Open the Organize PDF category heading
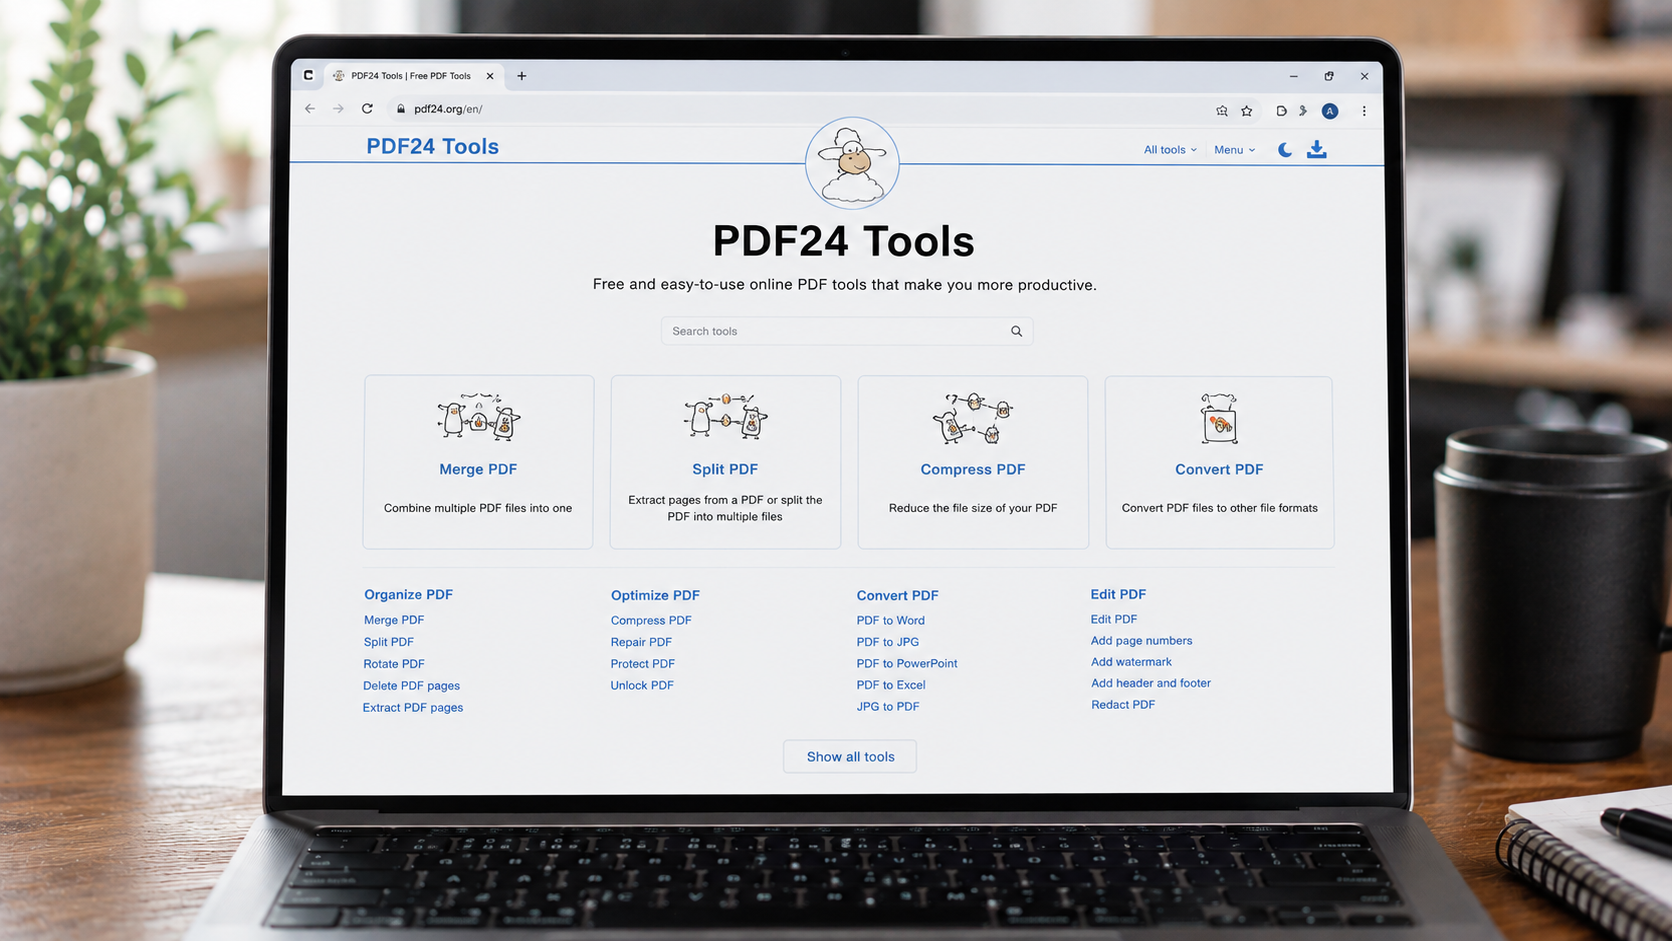Viewport: 1672px width, 941px height. 408,594
